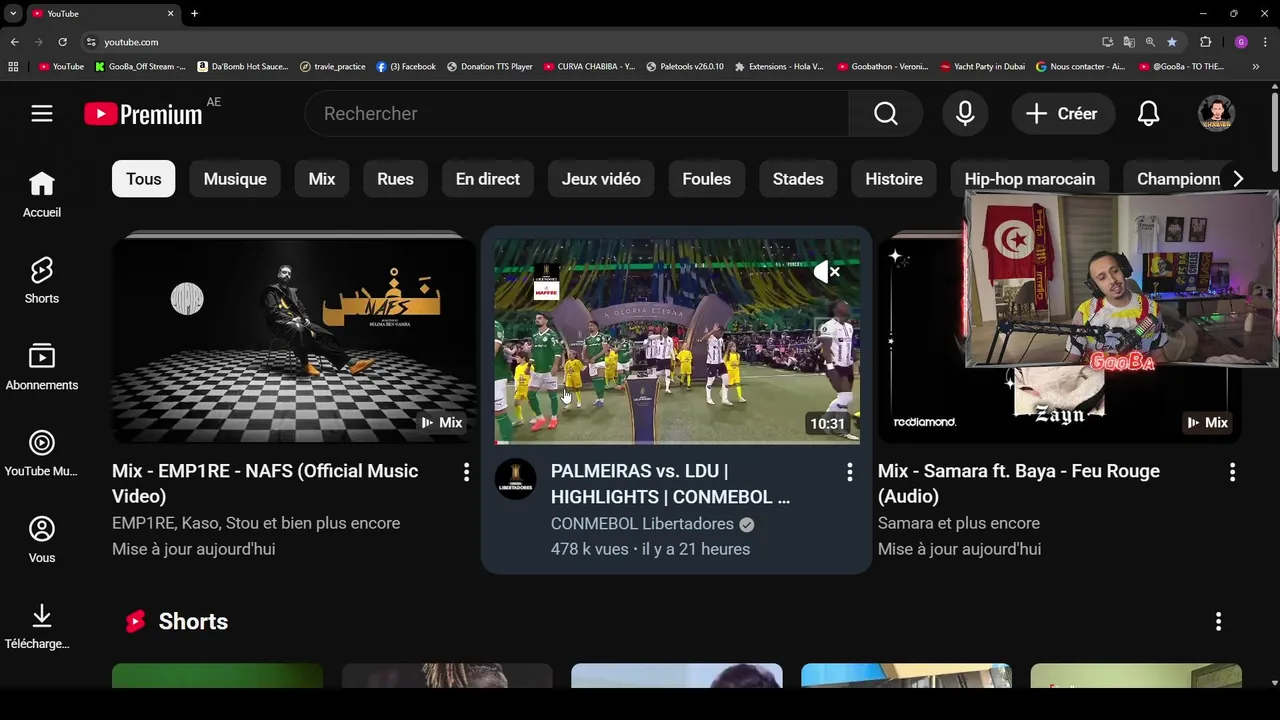Screen dimensions: 1280x720
Task: Go to Accueil in sidebar
Action: tap(41, 194)
